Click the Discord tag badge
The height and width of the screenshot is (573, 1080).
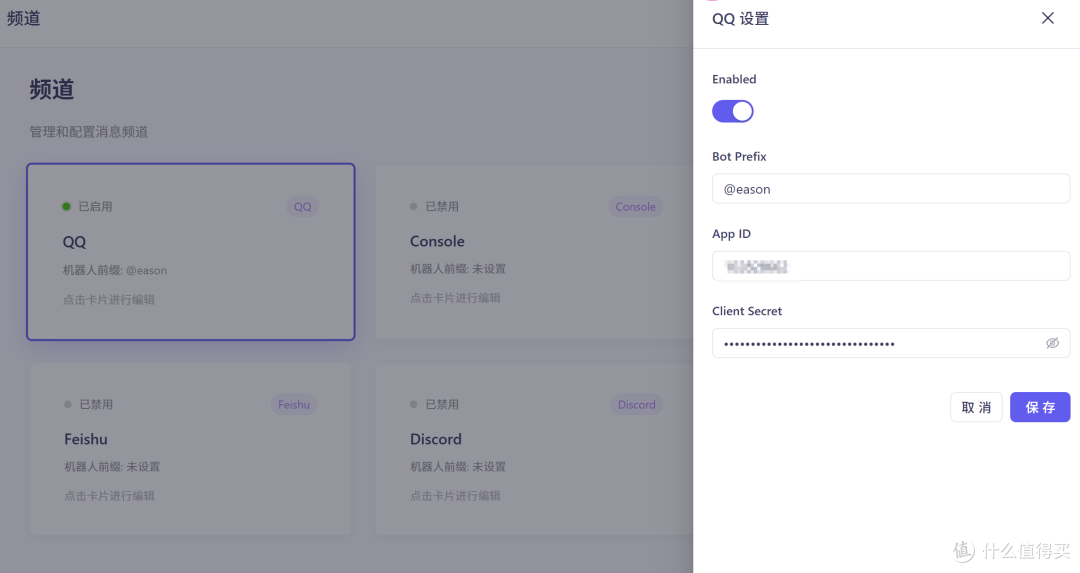tap(637, 405)
